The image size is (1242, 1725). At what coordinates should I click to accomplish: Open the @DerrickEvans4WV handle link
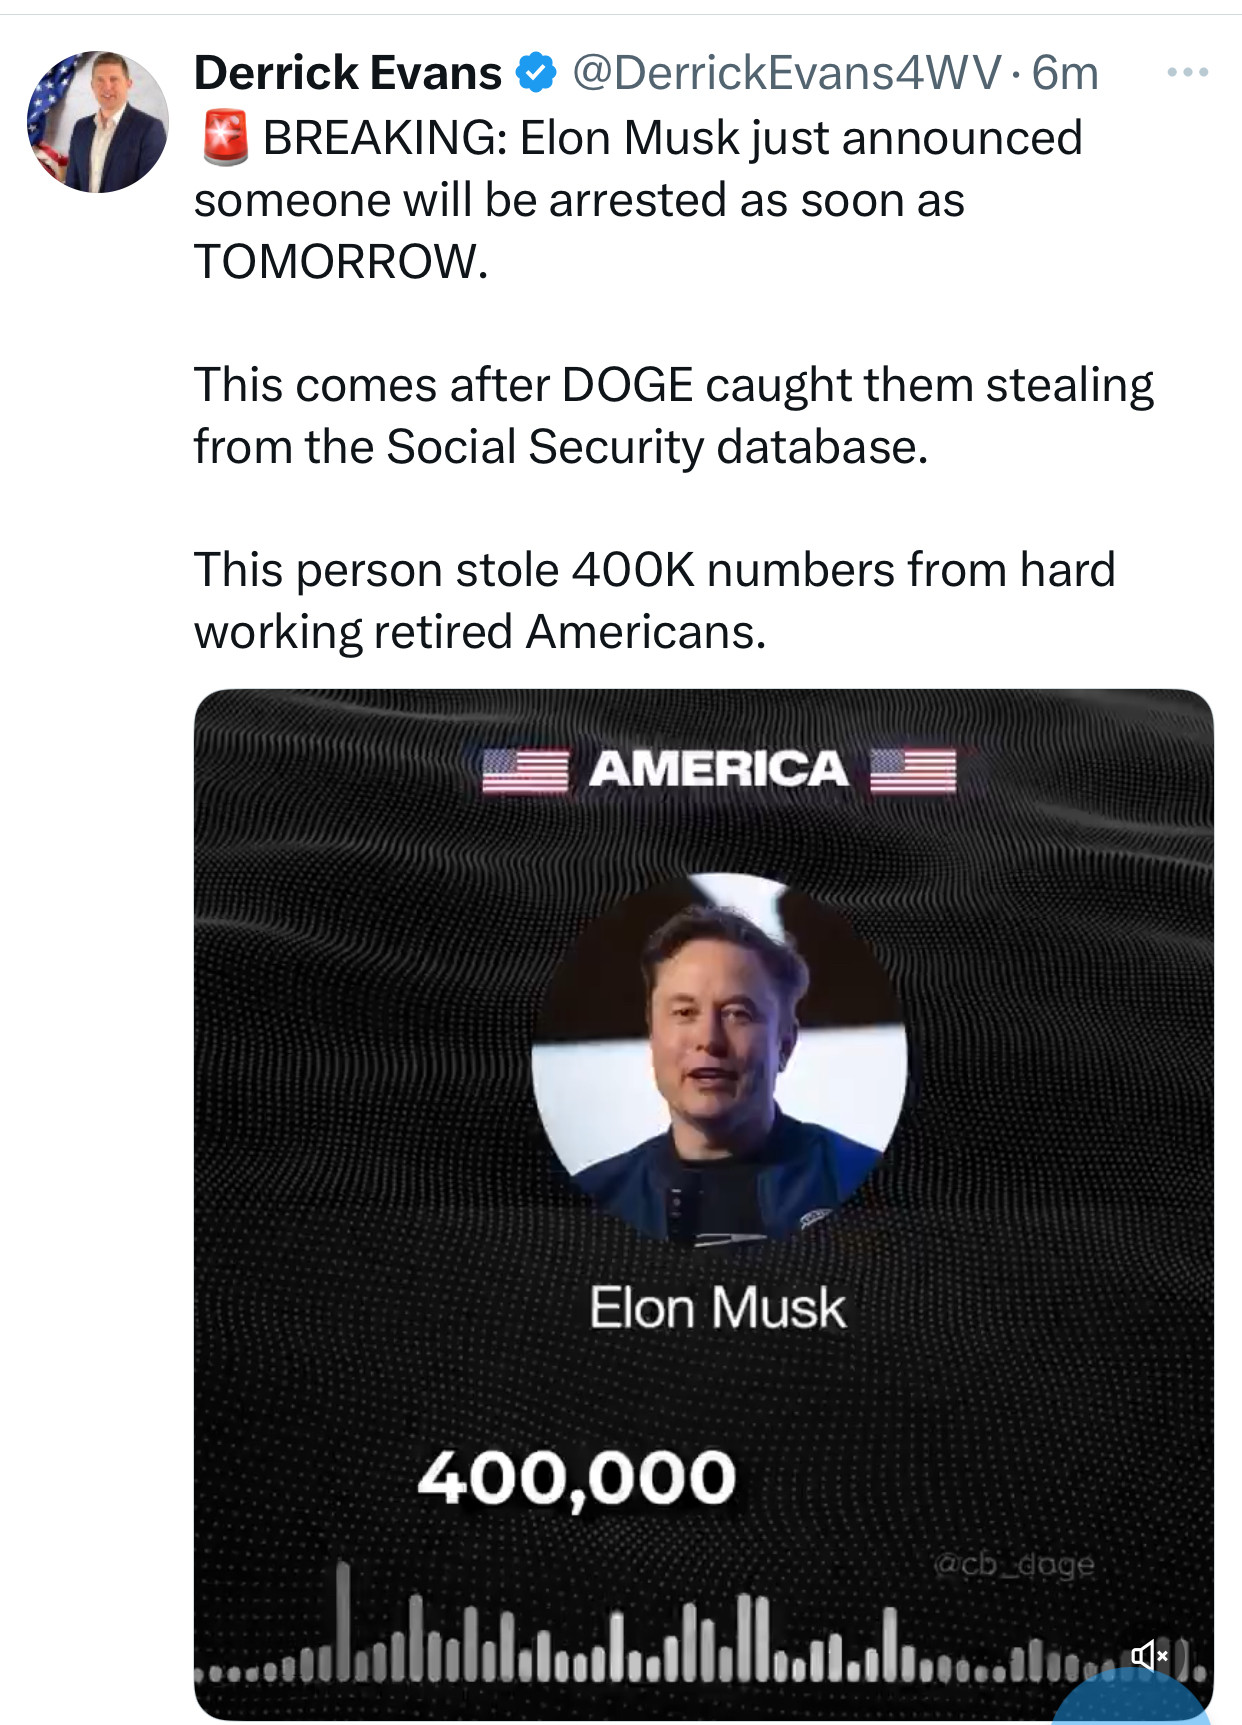click(x=785, y=73)
